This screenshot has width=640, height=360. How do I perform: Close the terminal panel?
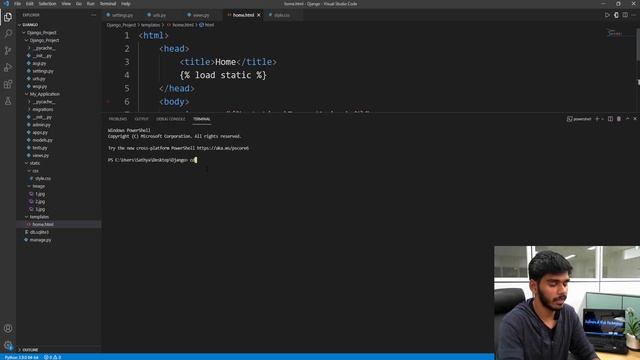click(635, 119)
